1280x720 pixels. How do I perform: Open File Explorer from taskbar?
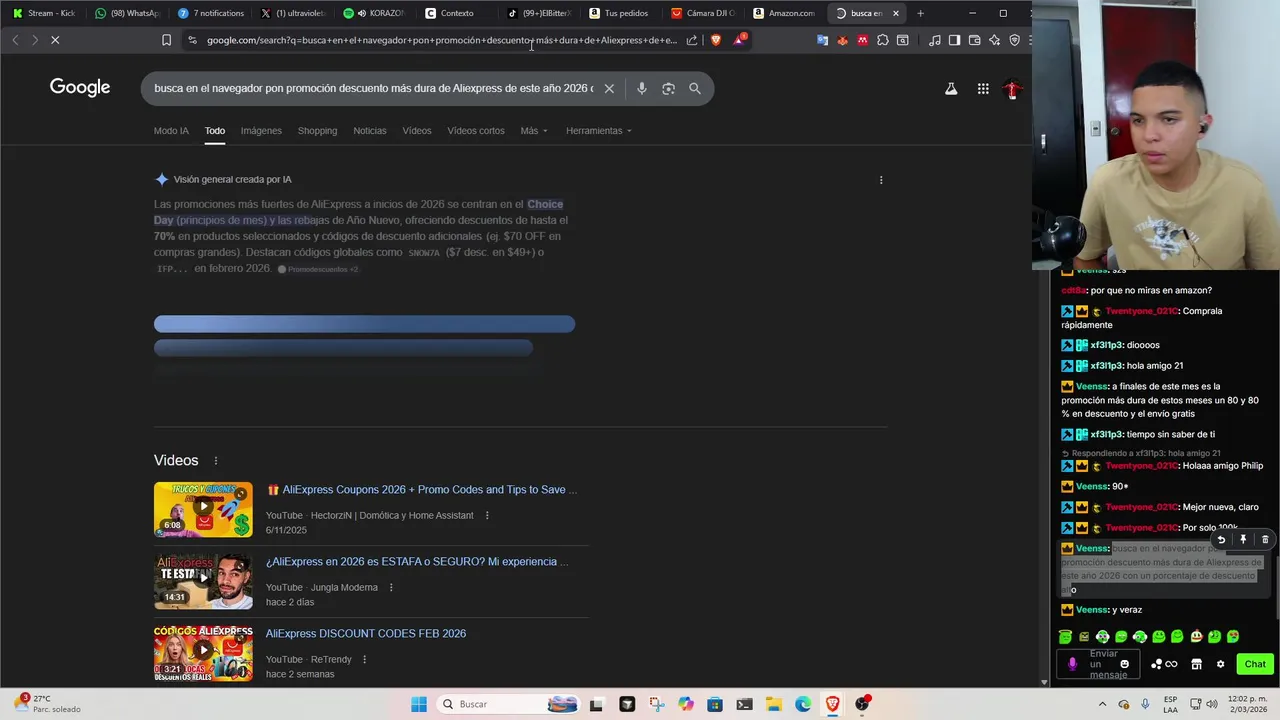pos(773,704)
